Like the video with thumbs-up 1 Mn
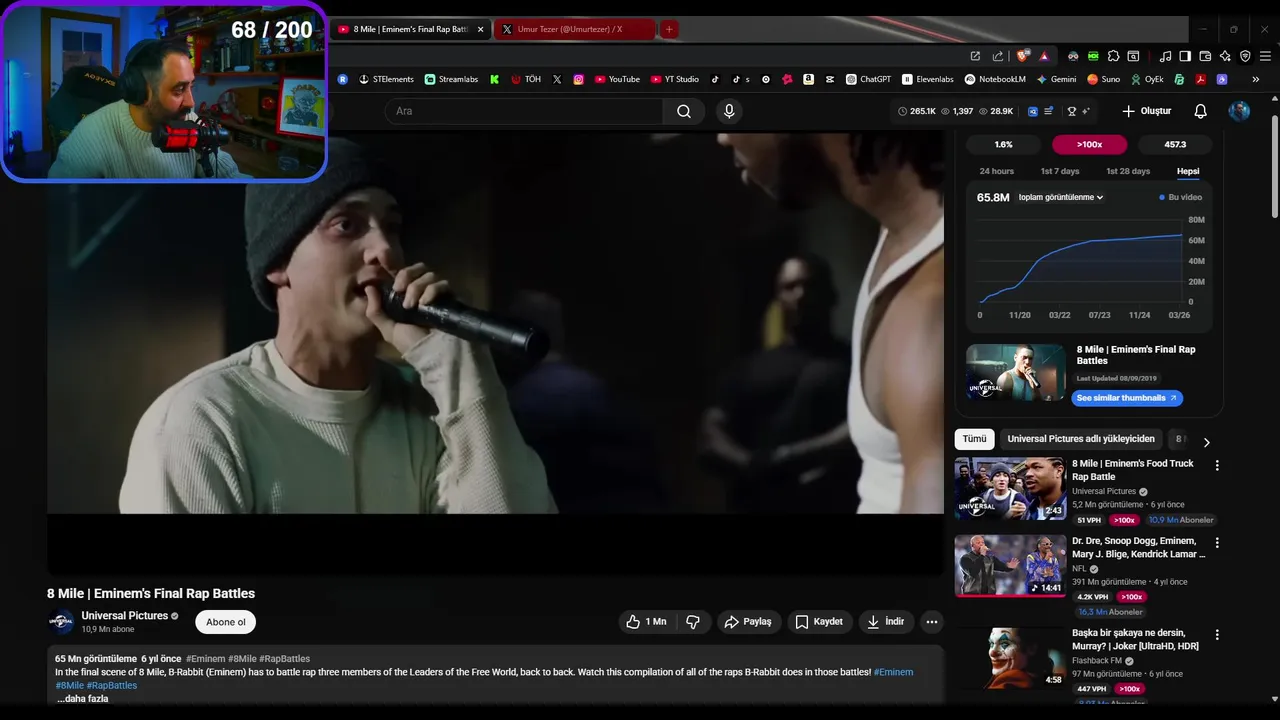Viewport: 1280px width, 720px height. coord(646,622)
